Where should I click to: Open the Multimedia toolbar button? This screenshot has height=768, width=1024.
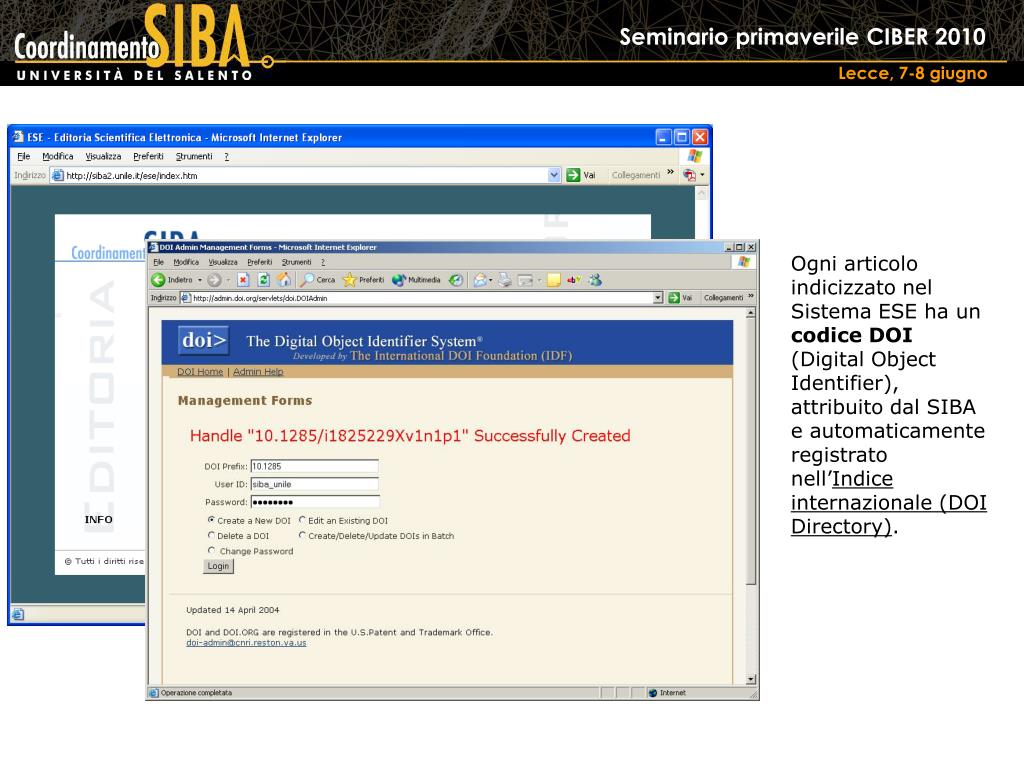click(416, 280)
